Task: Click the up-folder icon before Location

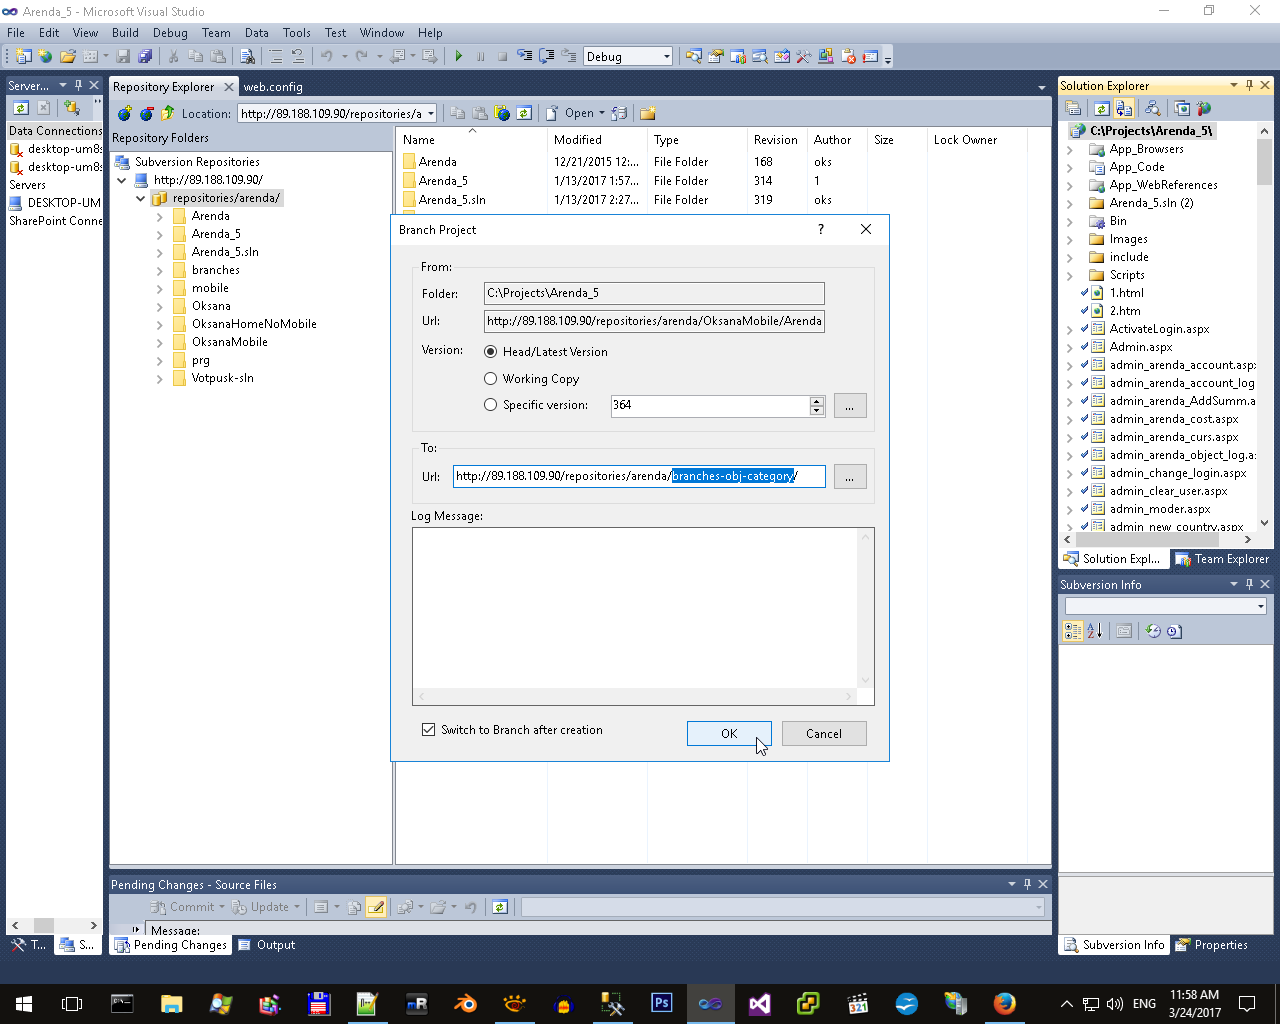Action: pyautogui.click(x=168, y=113)
